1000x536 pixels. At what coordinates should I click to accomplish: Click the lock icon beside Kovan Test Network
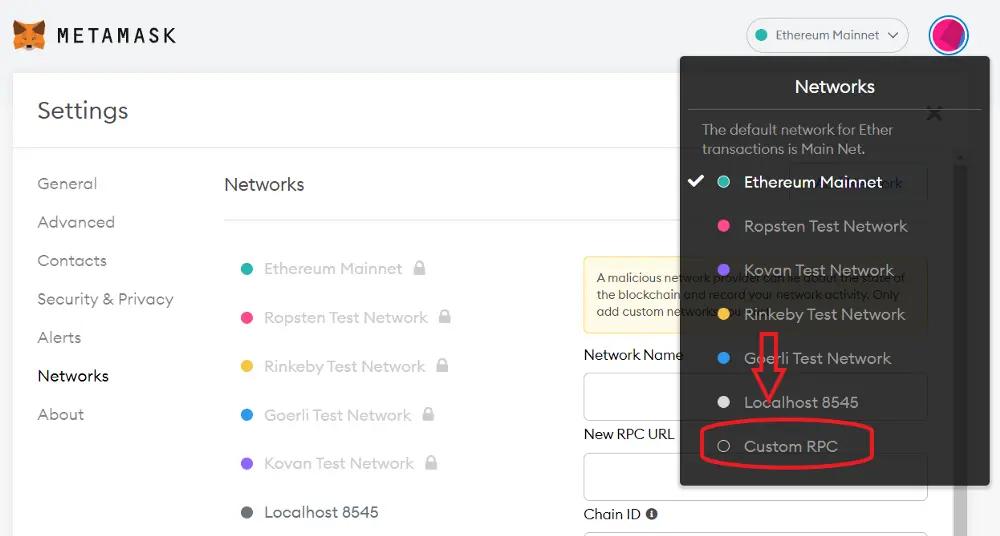tap(431, 463)
